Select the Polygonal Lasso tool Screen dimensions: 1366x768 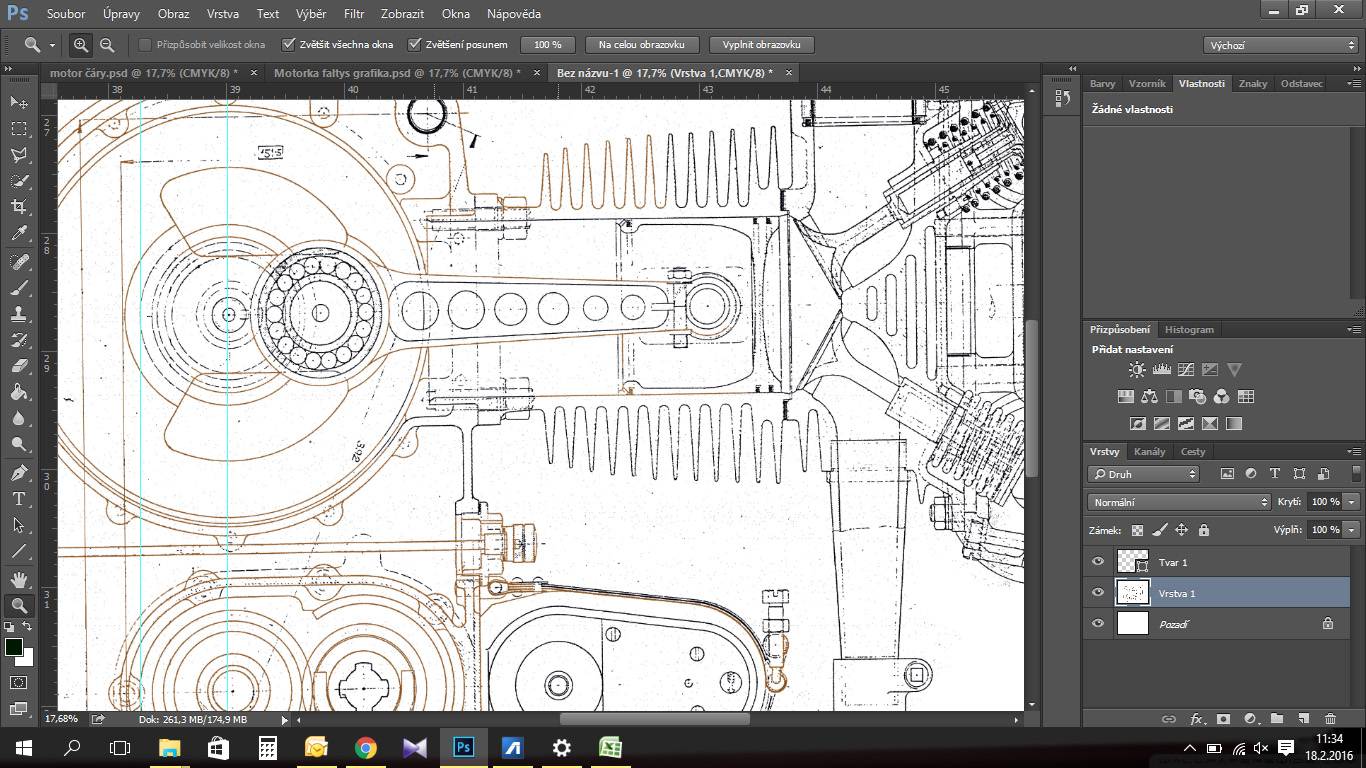pos(19,155)
